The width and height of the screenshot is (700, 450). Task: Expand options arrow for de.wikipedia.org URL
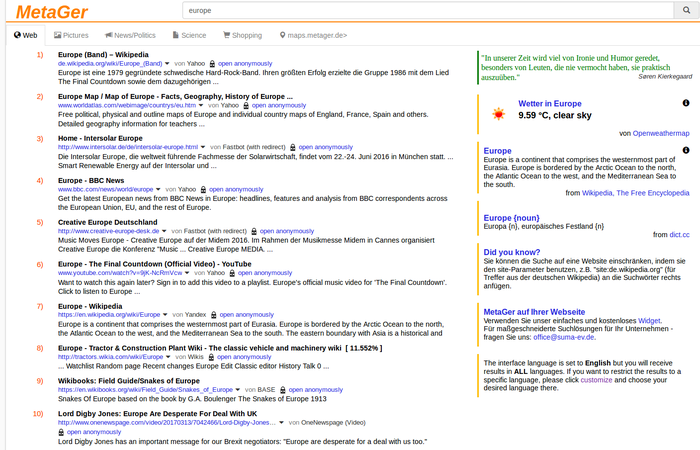click(x=167, y=64)
